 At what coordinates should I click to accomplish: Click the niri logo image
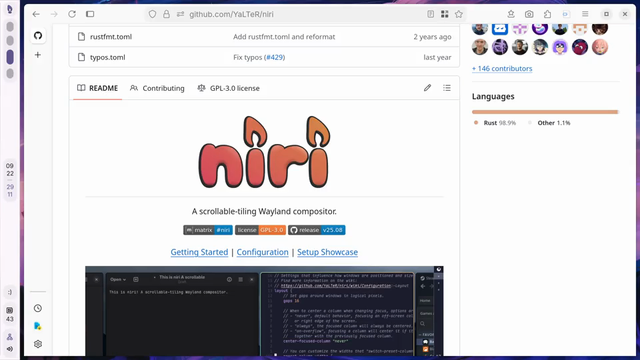click(264, 152)
